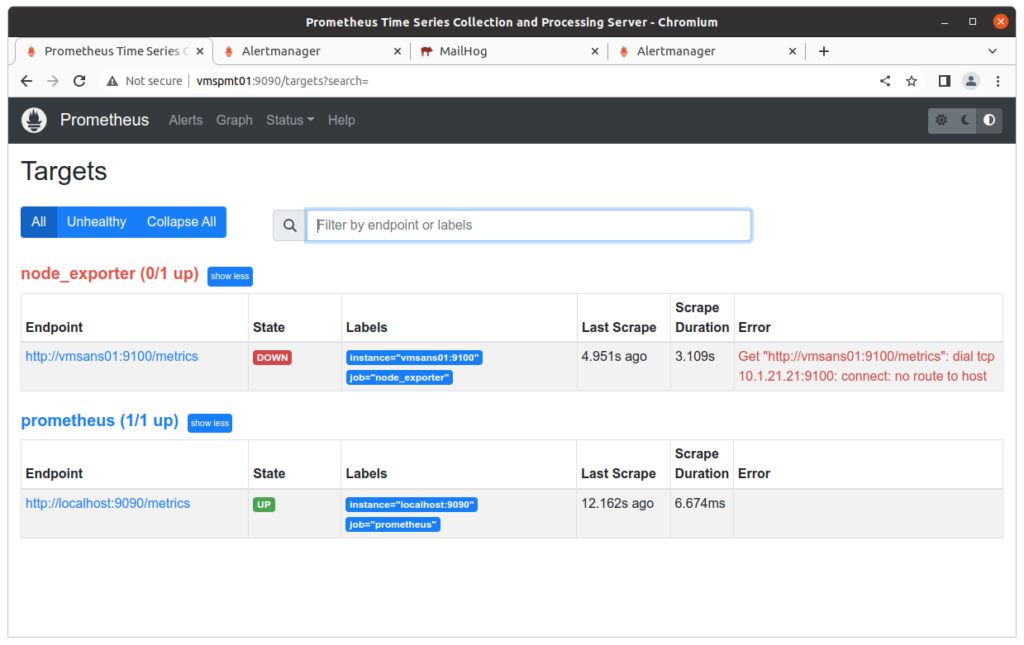Open the browser side panel icon
1024x645 pixels.
point(944,81)
